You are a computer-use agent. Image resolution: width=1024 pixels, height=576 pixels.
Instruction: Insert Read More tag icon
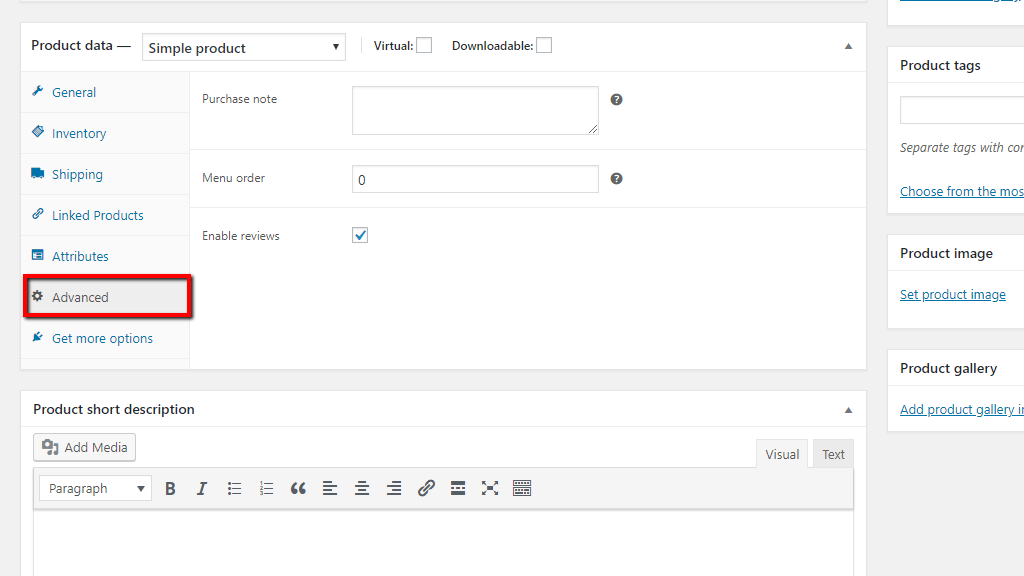[x=458, y=488]
